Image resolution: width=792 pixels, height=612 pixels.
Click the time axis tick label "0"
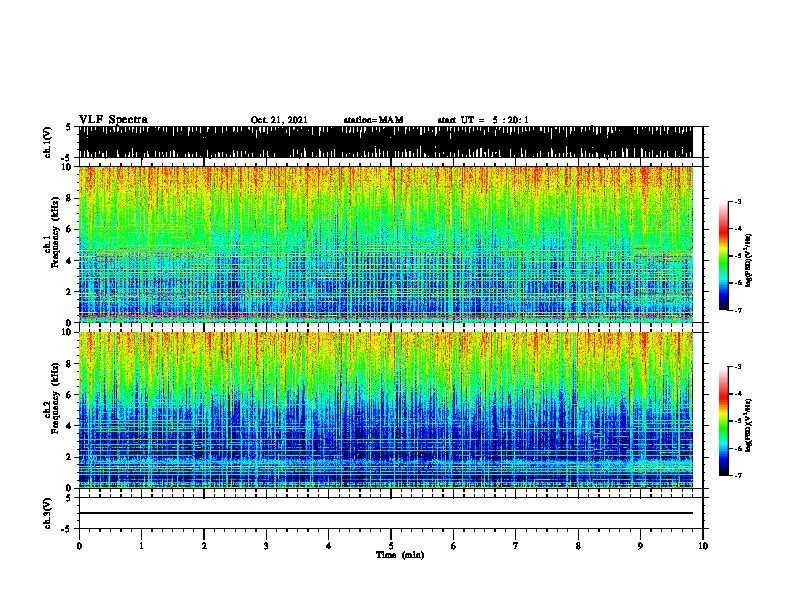[79, 546]
